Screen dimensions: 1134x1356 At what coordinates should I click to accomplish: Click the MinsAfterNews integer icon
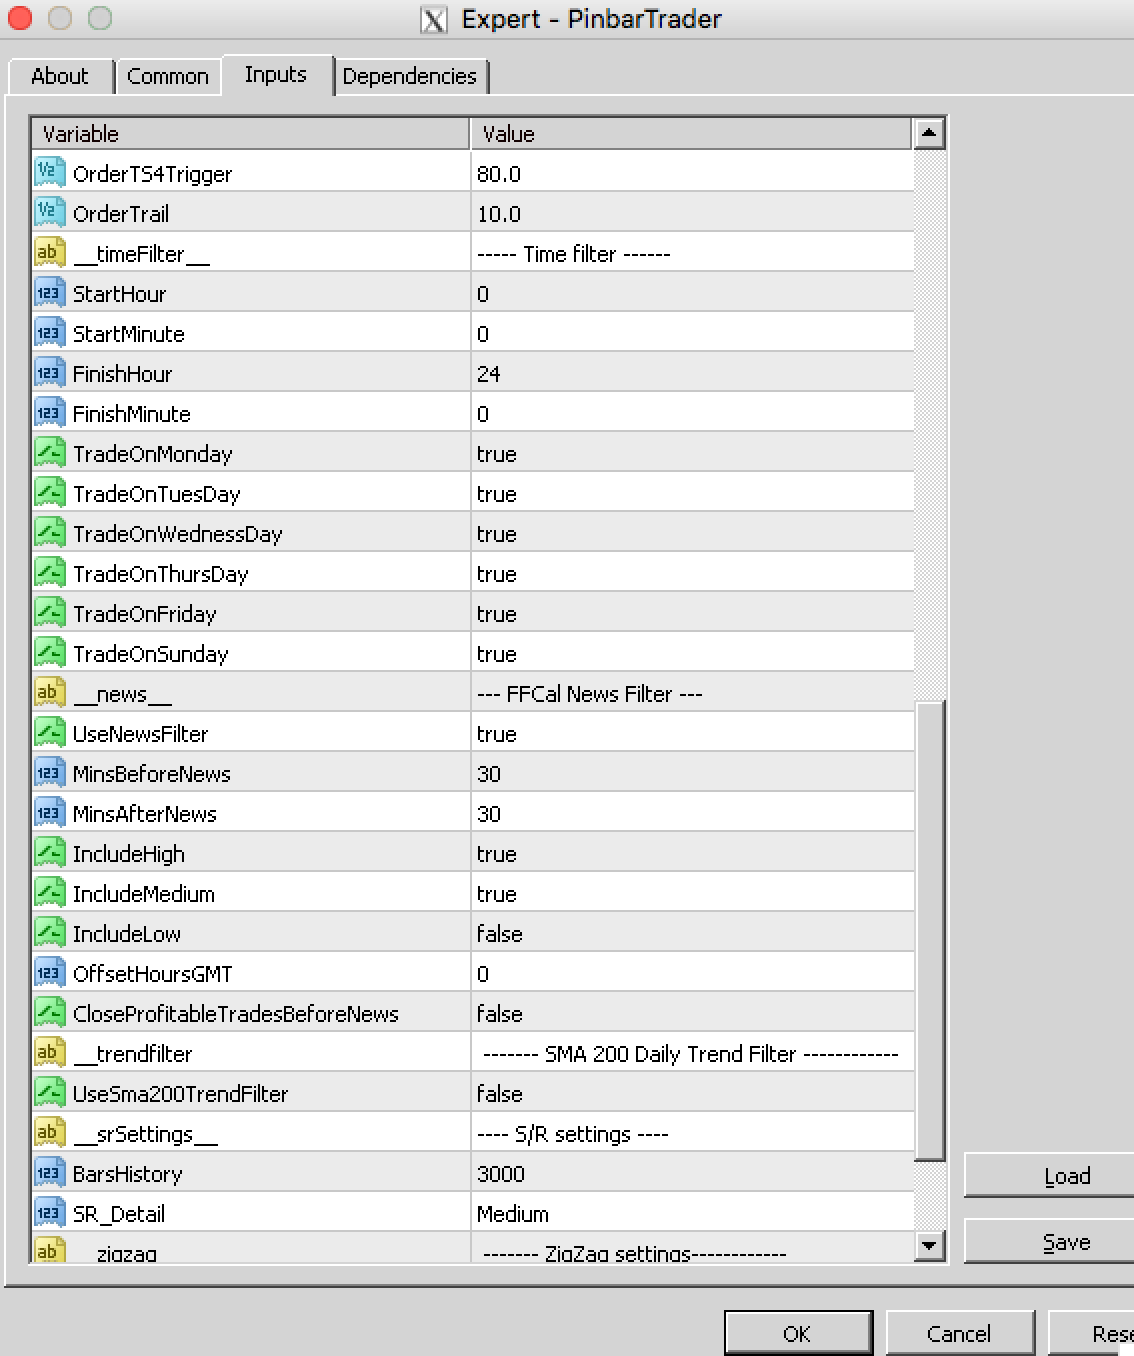[x=49, y=812]
